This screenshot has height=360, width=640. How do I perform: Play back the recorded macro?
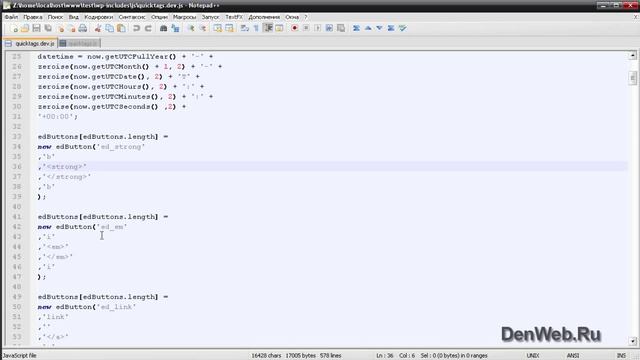tap(318, 28)
